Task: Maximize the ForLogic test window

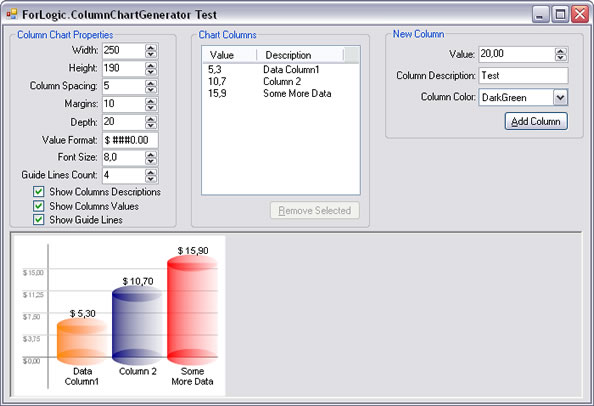Action: pyautogui.click(x=560, y=14)
